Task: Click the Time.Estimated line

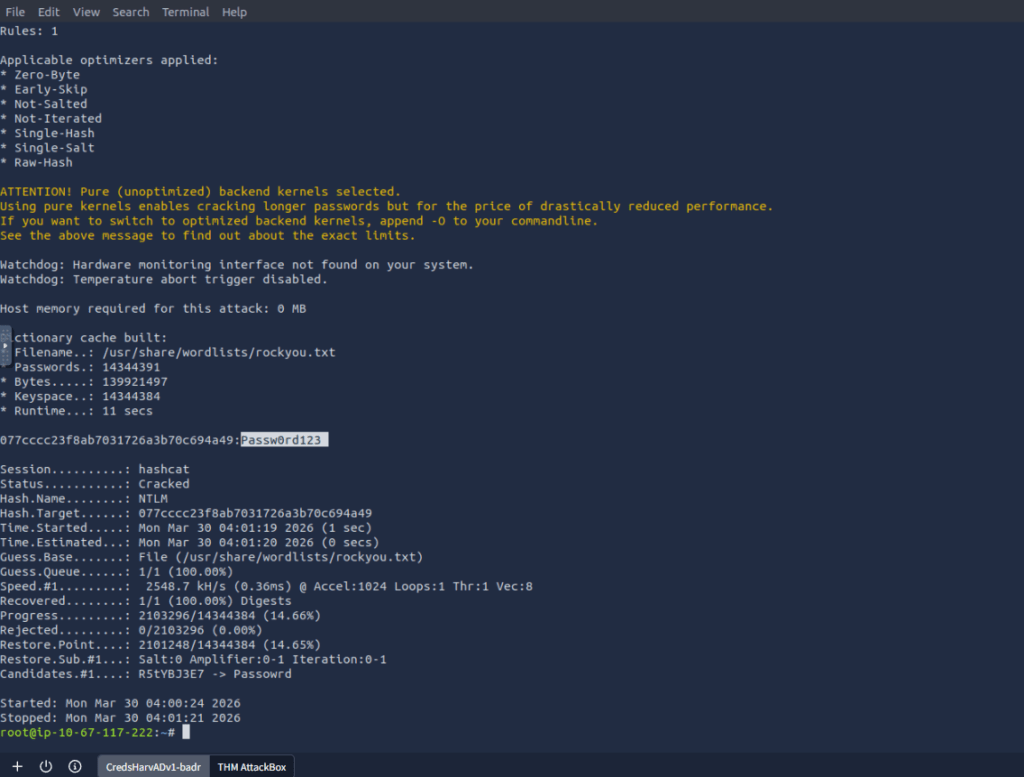Action: click(189, 543)
